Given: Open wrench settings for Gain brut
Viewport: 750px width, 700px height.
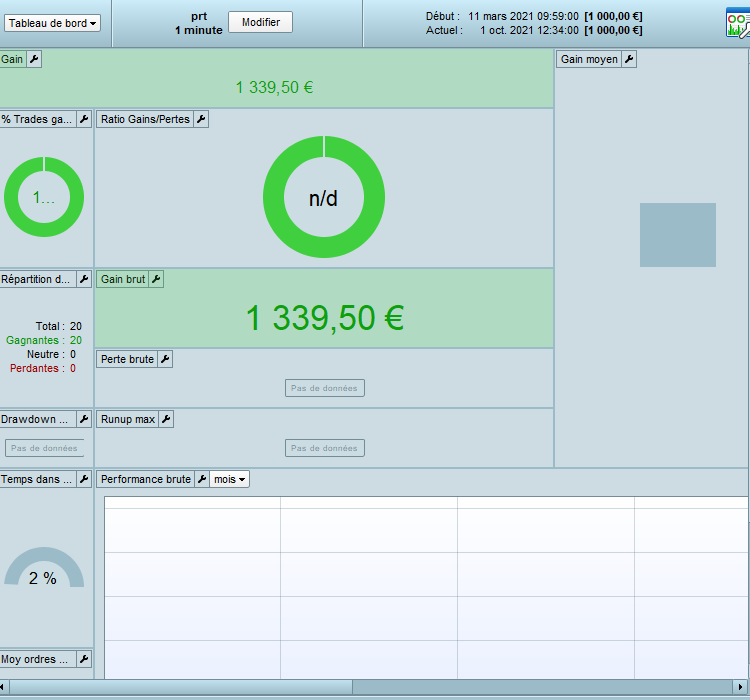Looking at the screenshot, I should 156,279.
